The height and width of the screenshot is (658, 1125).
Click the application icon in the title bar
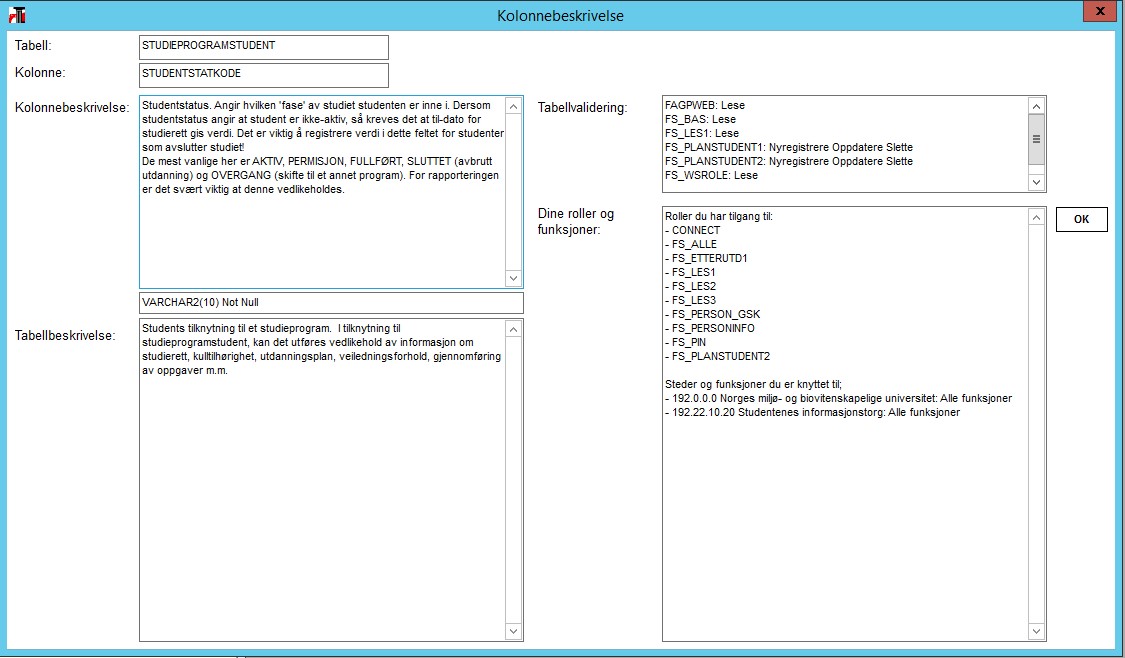click(17, 15)
